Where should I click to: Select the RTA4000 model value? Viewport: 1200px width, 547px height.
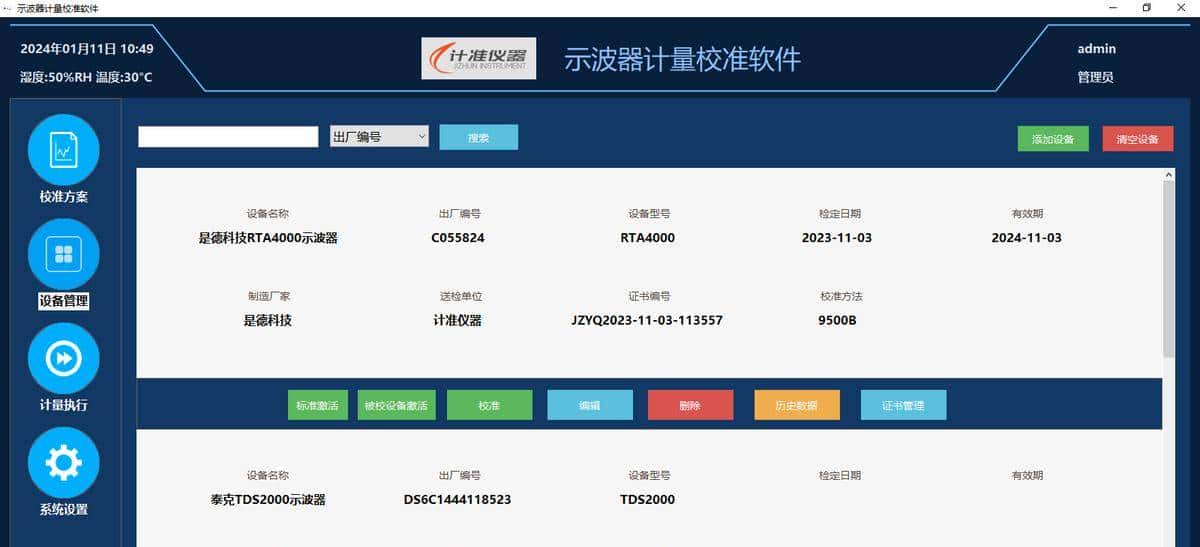(x=648, y=238)
